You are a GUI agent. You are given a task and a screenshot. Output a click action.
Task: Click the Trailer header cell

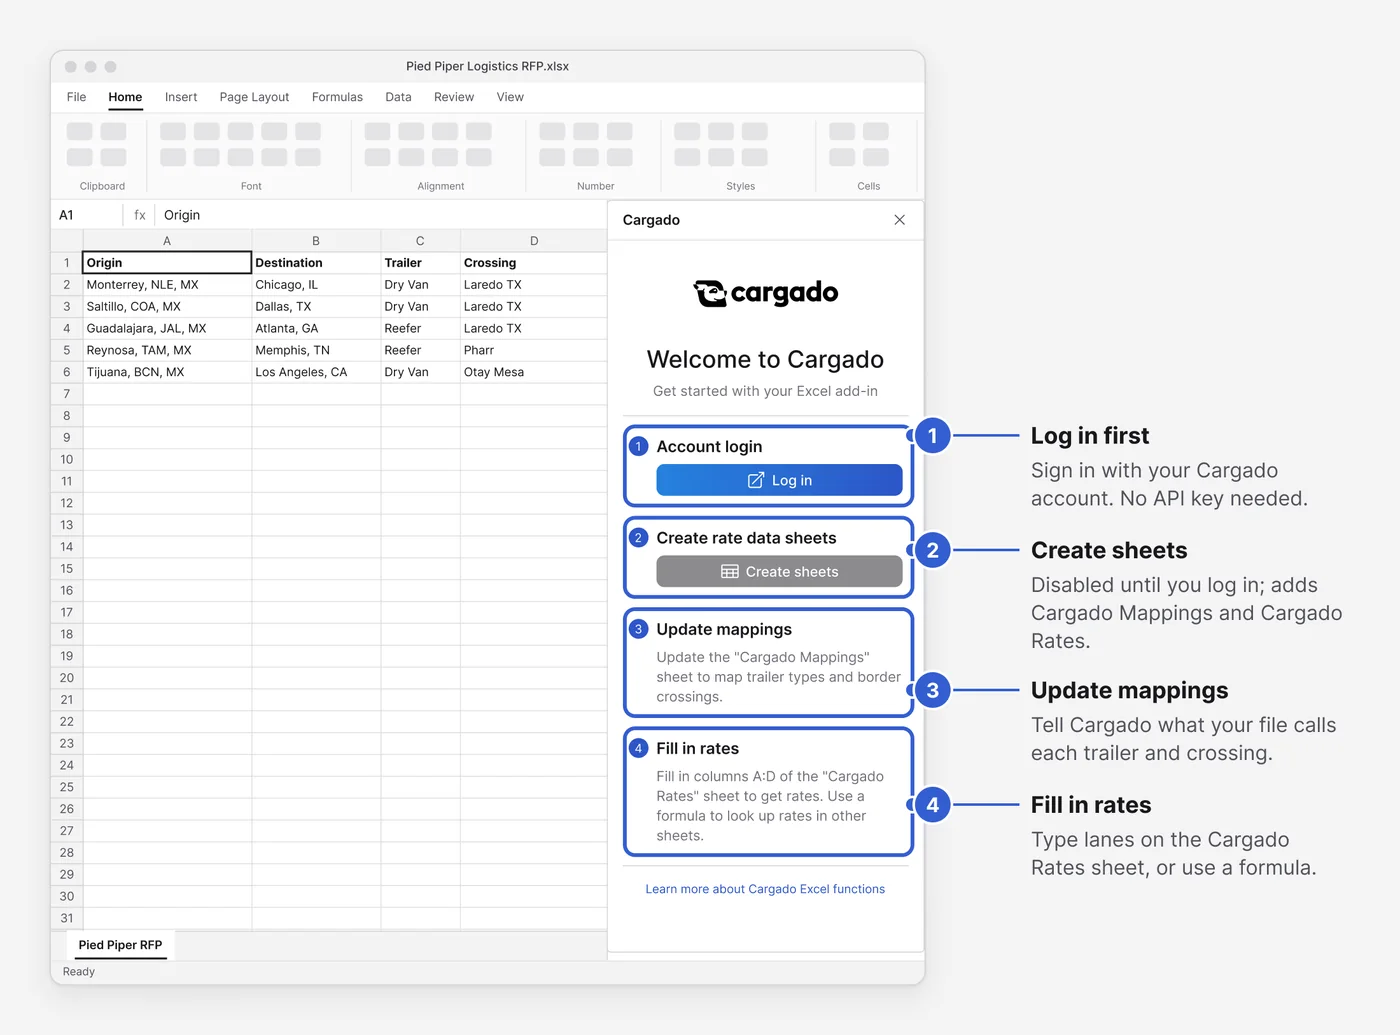(420, 263)
